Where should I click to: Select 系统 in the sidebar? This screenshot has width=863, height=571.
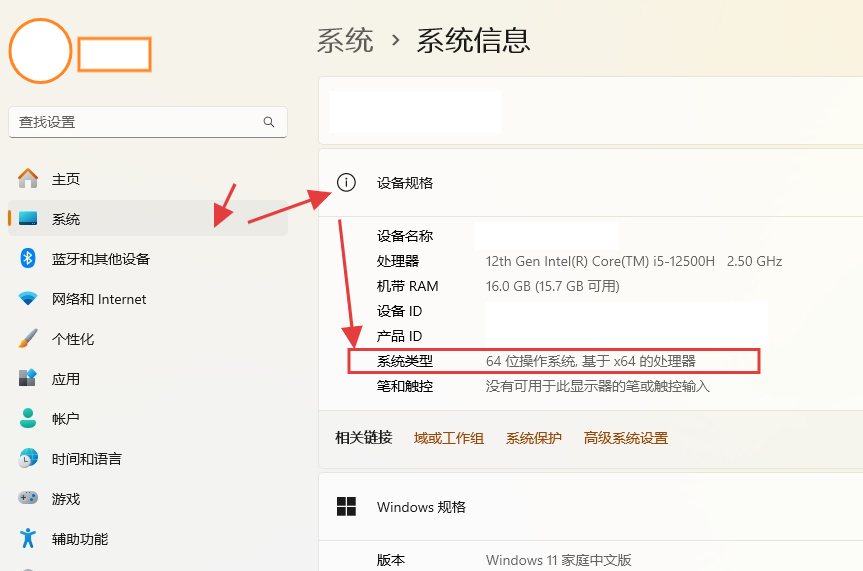tap(148, 219)
